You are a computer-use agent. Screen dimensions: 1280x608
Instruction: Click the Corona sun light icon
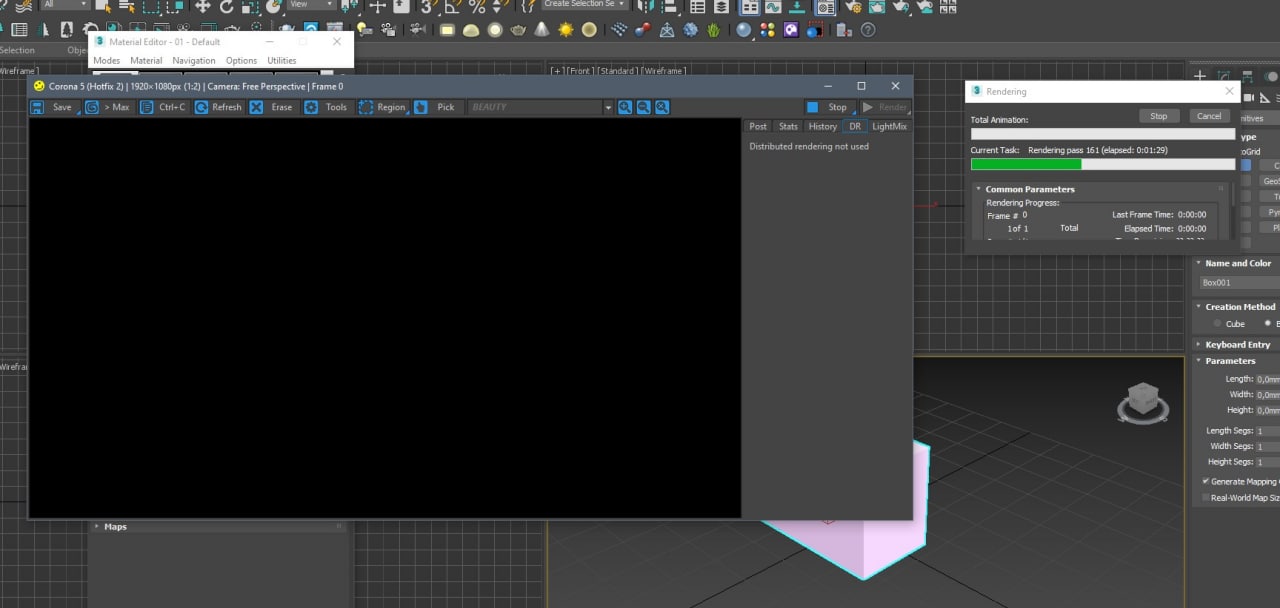(566, 30)
